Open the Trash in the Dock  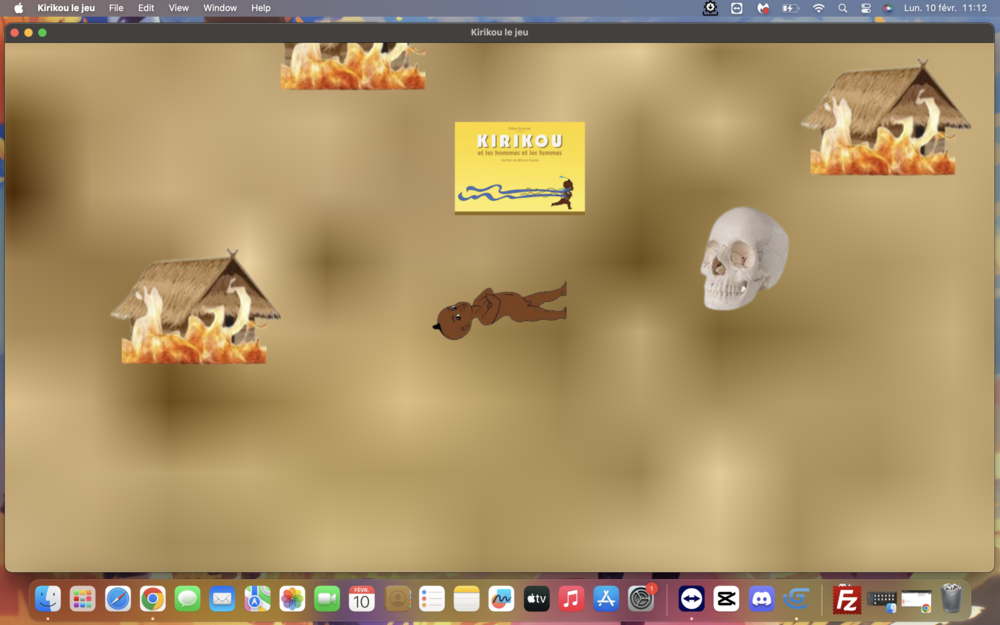point(952,599)
